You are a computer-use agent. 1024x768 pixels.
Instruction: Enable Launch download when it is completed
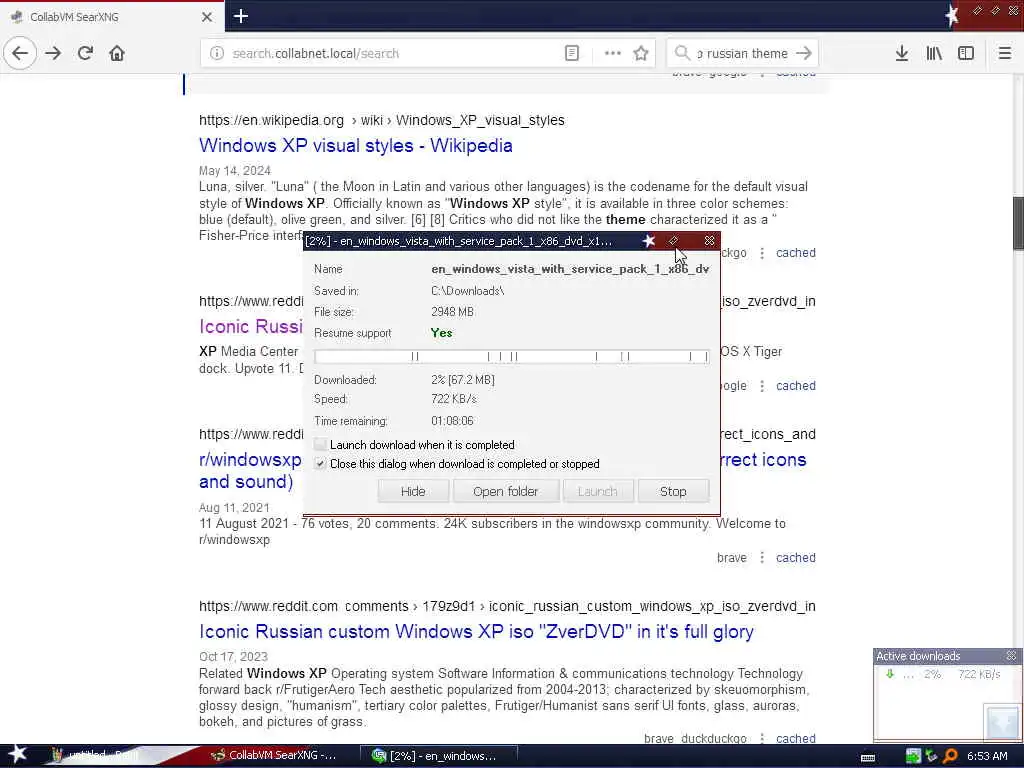point(320,445)
